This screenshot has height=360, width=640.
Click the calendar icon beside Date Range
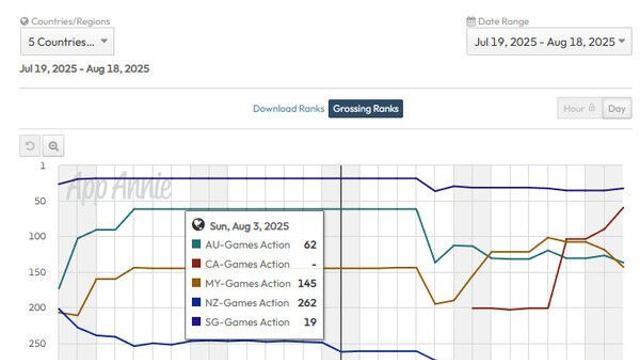[471, 21]
